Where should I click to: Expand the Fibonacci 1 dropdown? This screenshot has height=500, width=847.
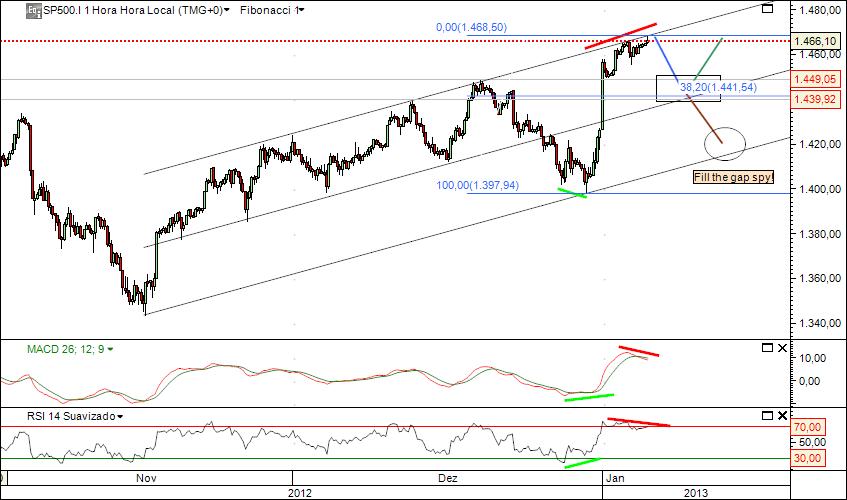tap(301, 10)
